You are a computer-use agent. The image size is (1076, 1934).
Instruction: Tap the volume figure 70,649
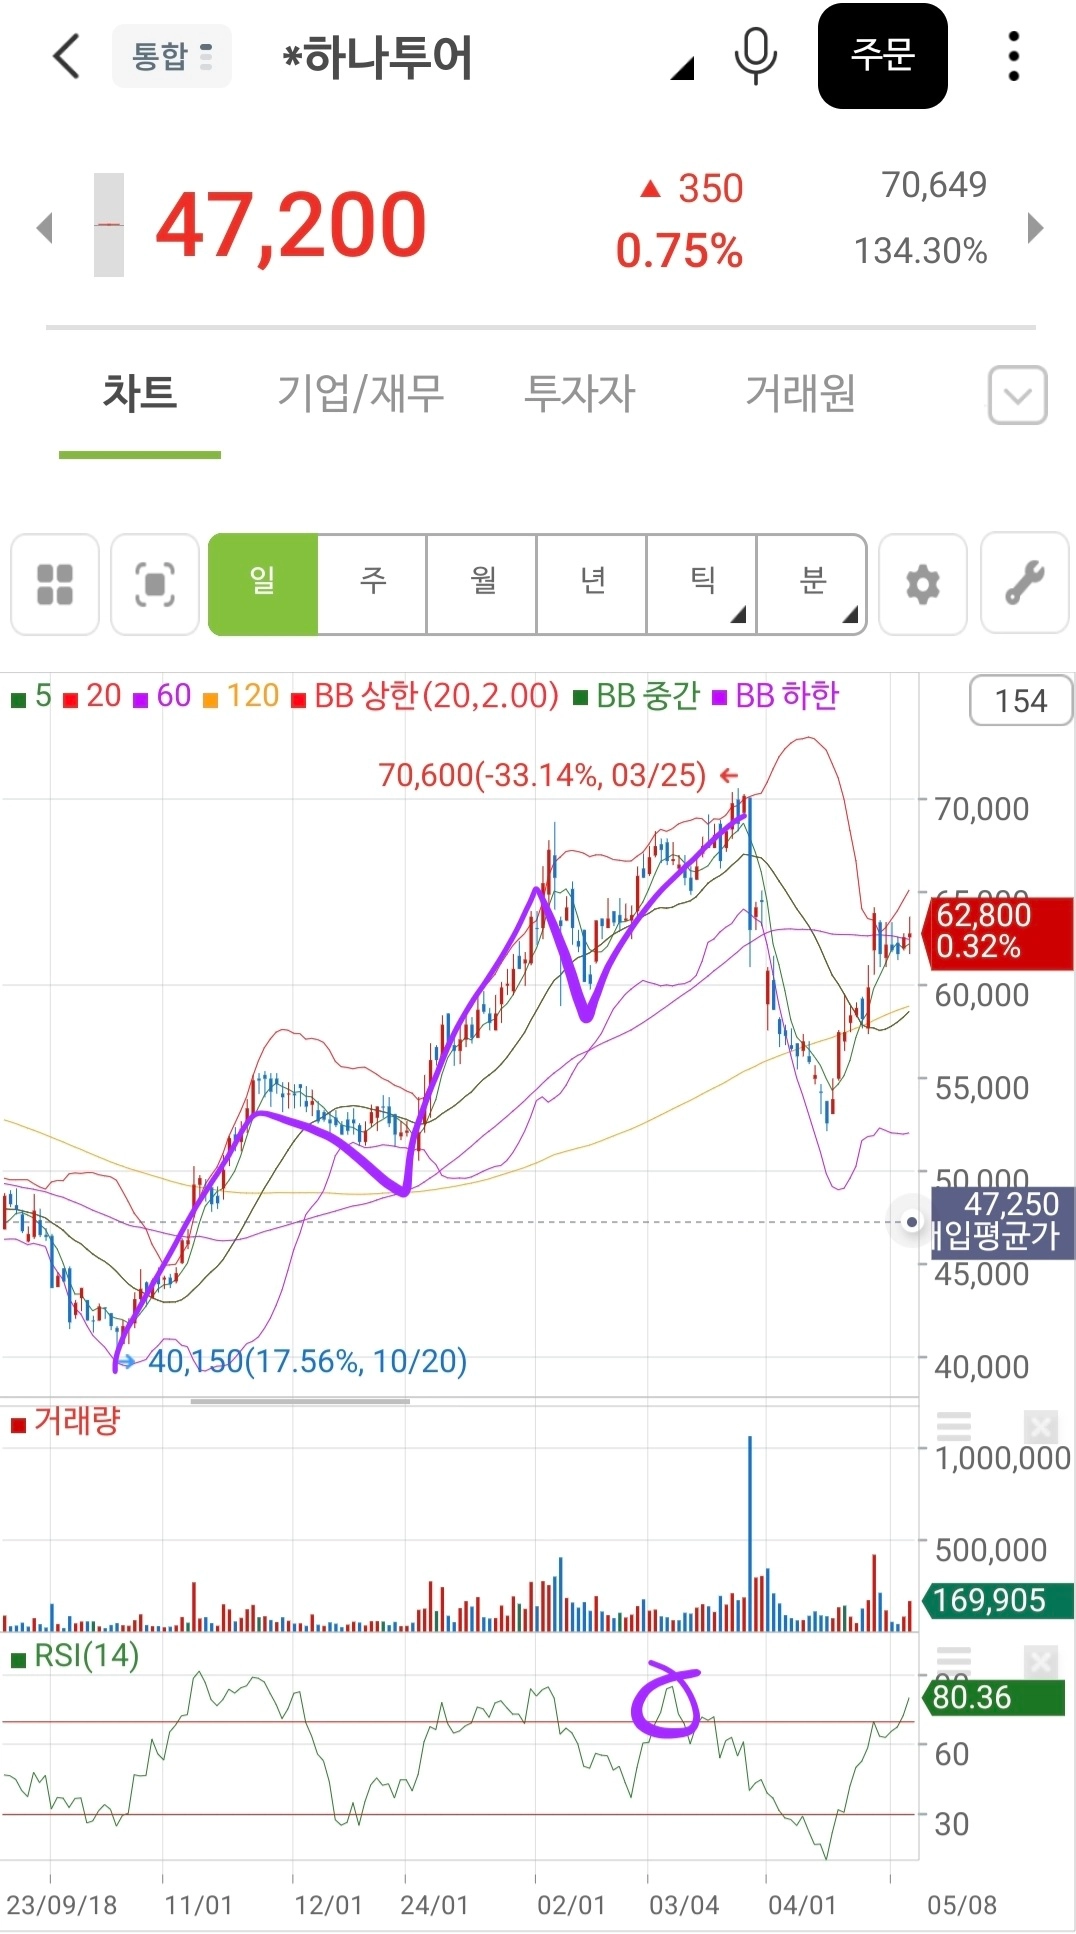(934, 185)
